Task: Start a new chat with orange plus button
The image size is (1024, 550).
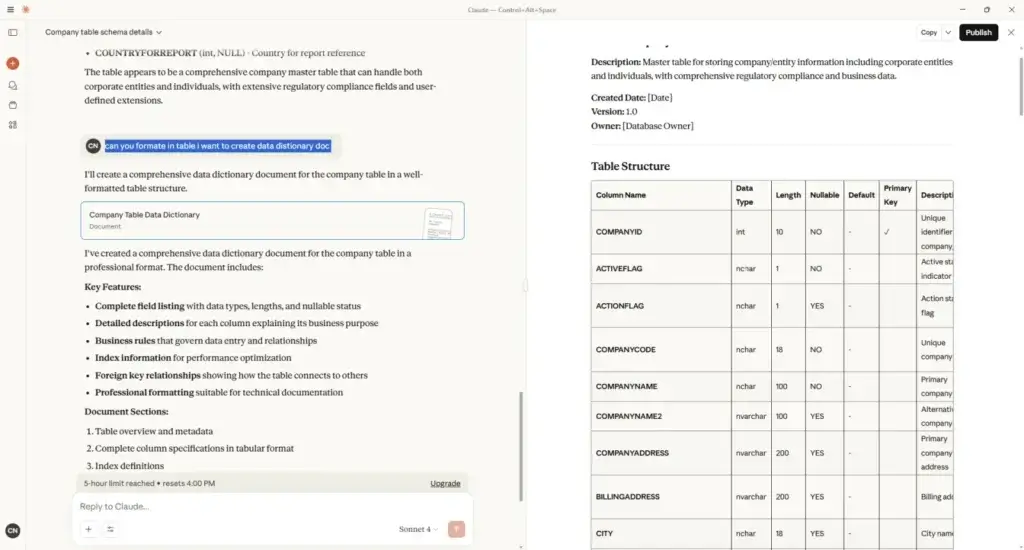Action: coord(13,63)
